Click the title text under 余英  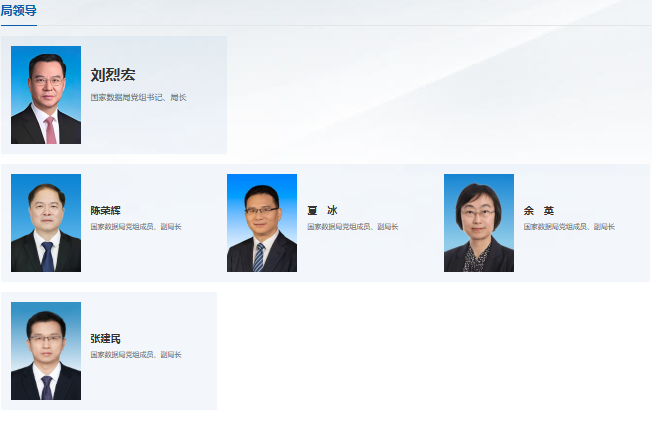click(x=569, y=227)
